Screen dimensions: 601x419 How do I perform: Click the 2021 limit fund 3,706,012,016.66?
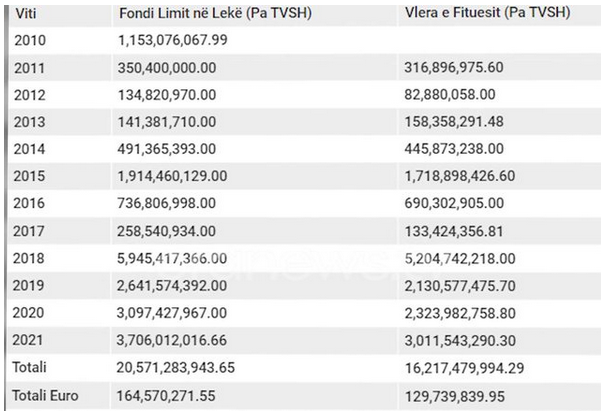(x=175, y=340)
